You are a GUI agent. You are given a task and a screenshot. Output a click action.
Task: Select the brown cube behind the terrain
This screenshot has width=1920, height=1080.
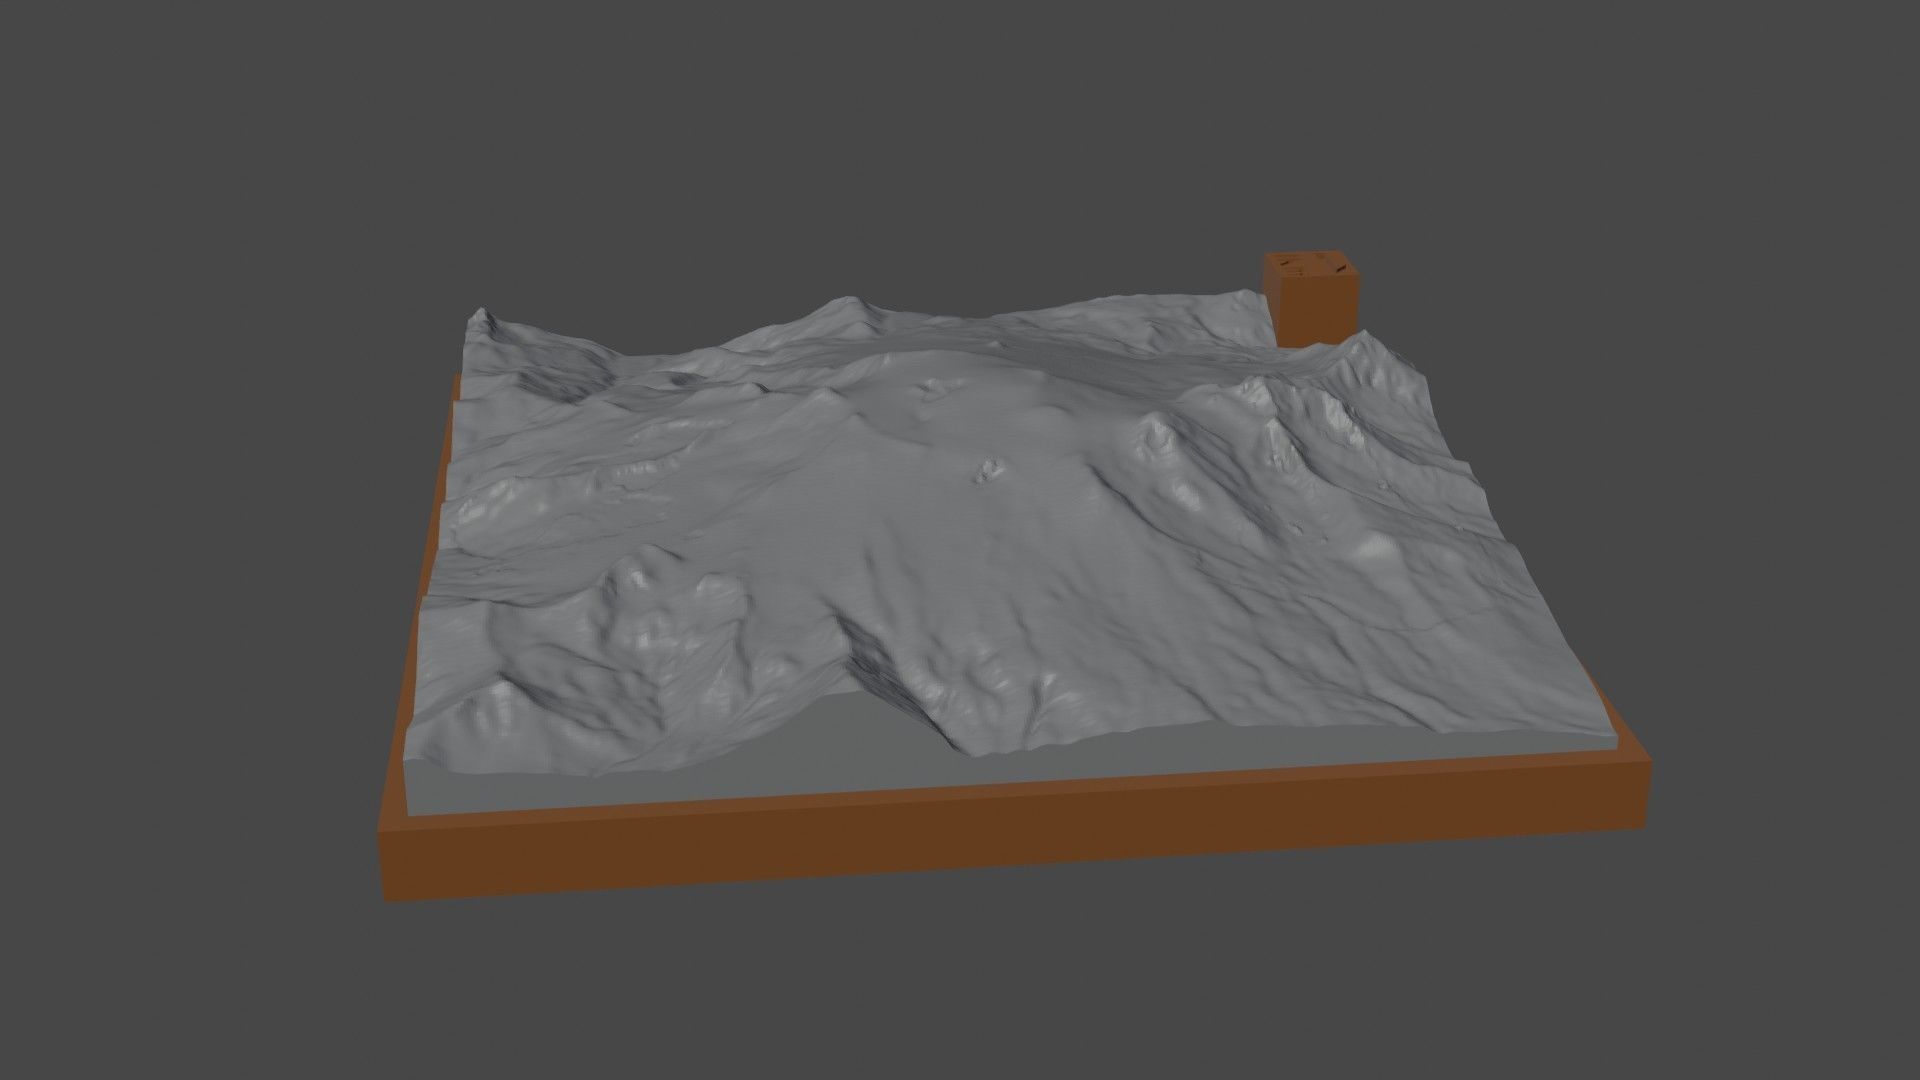[1313, 299]
